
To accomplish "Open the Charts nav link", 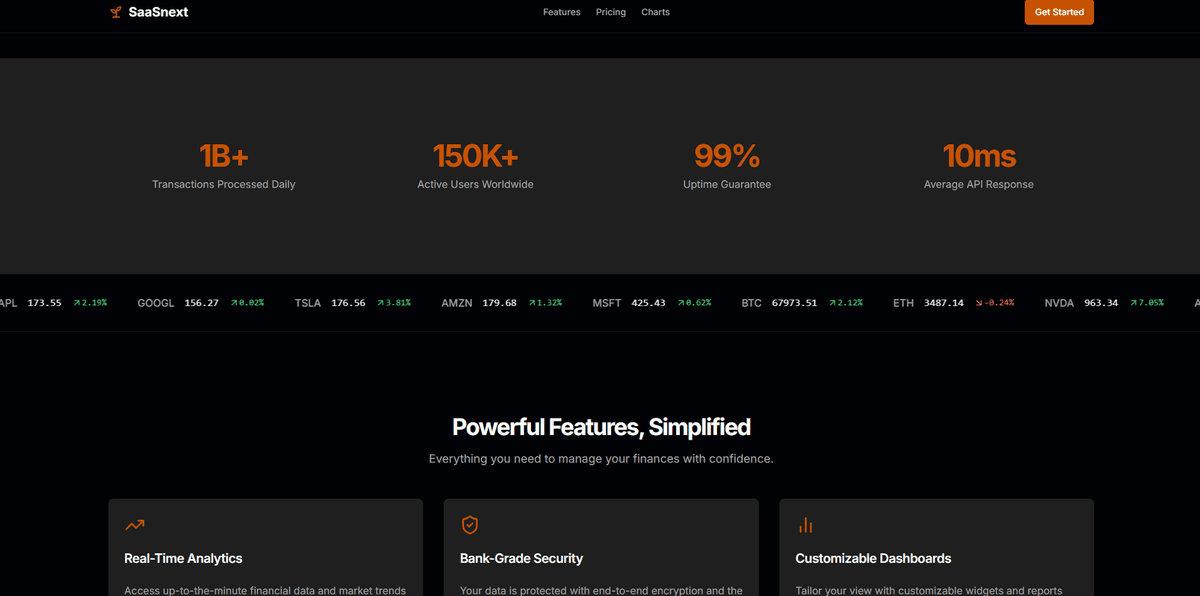I will coord(656,12).
